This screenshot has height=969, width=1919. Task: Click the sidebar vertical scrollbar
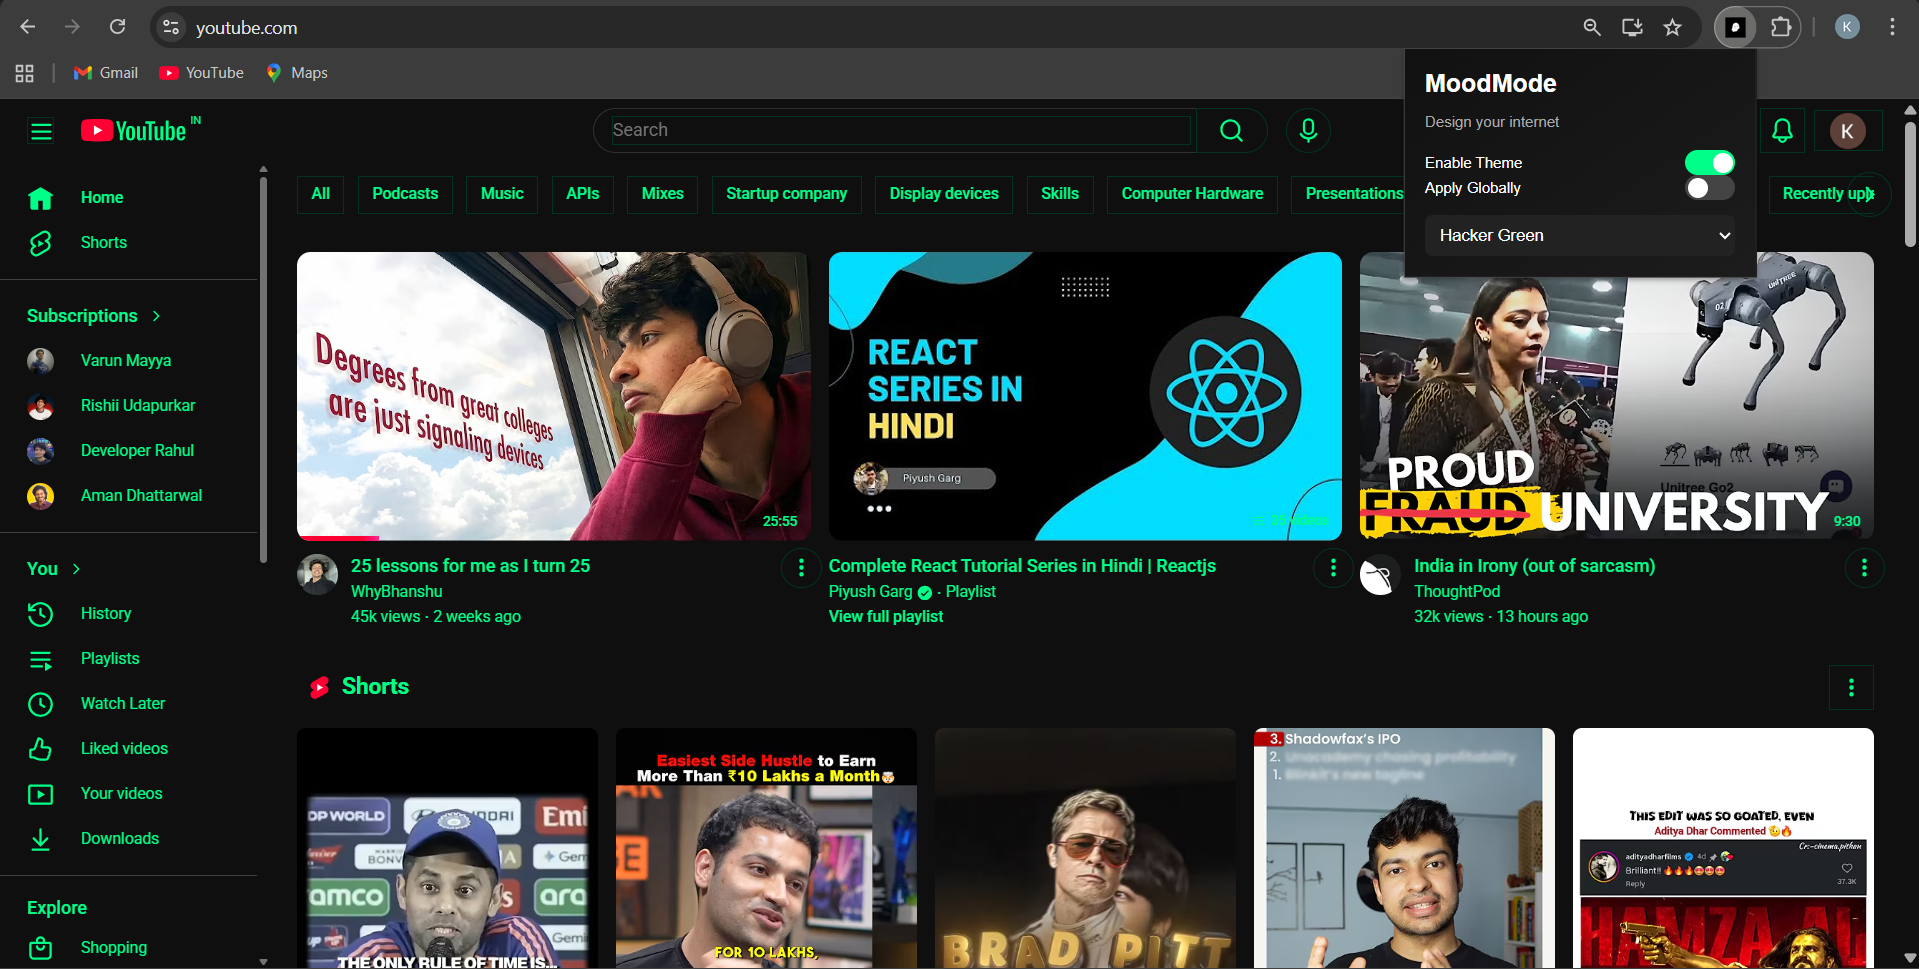pos(263,370)
